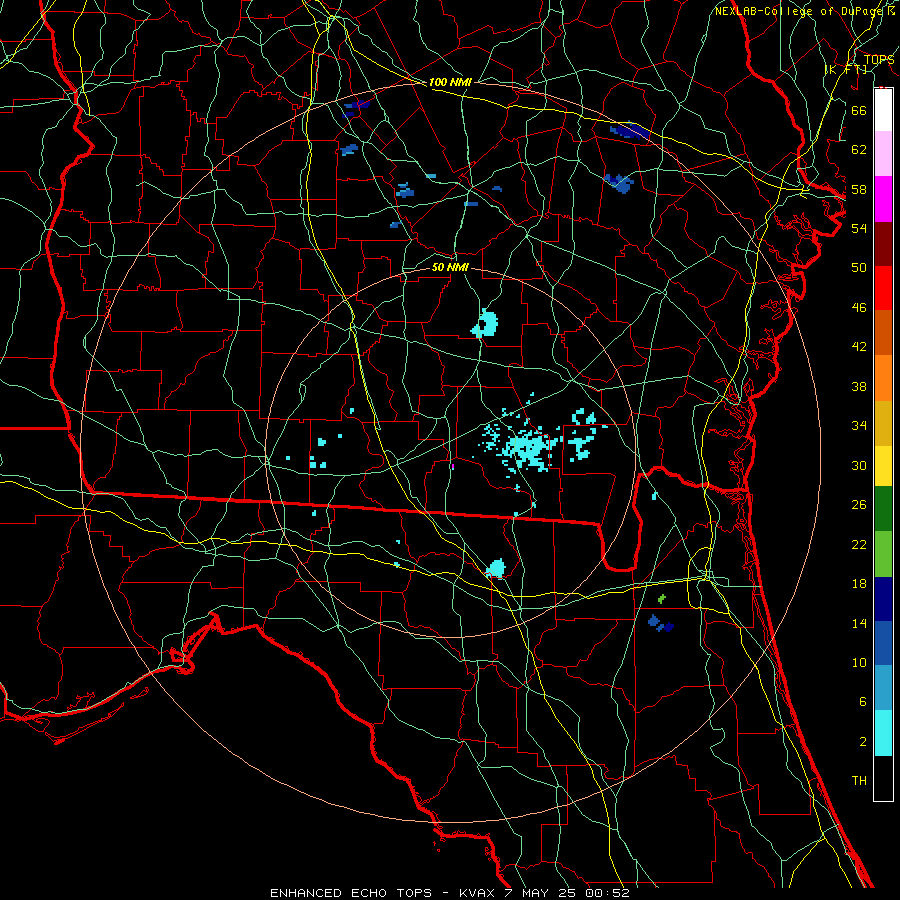Click the tiny magenta echo pixel near center
The image size is (900, 900).
coord(452,466)
